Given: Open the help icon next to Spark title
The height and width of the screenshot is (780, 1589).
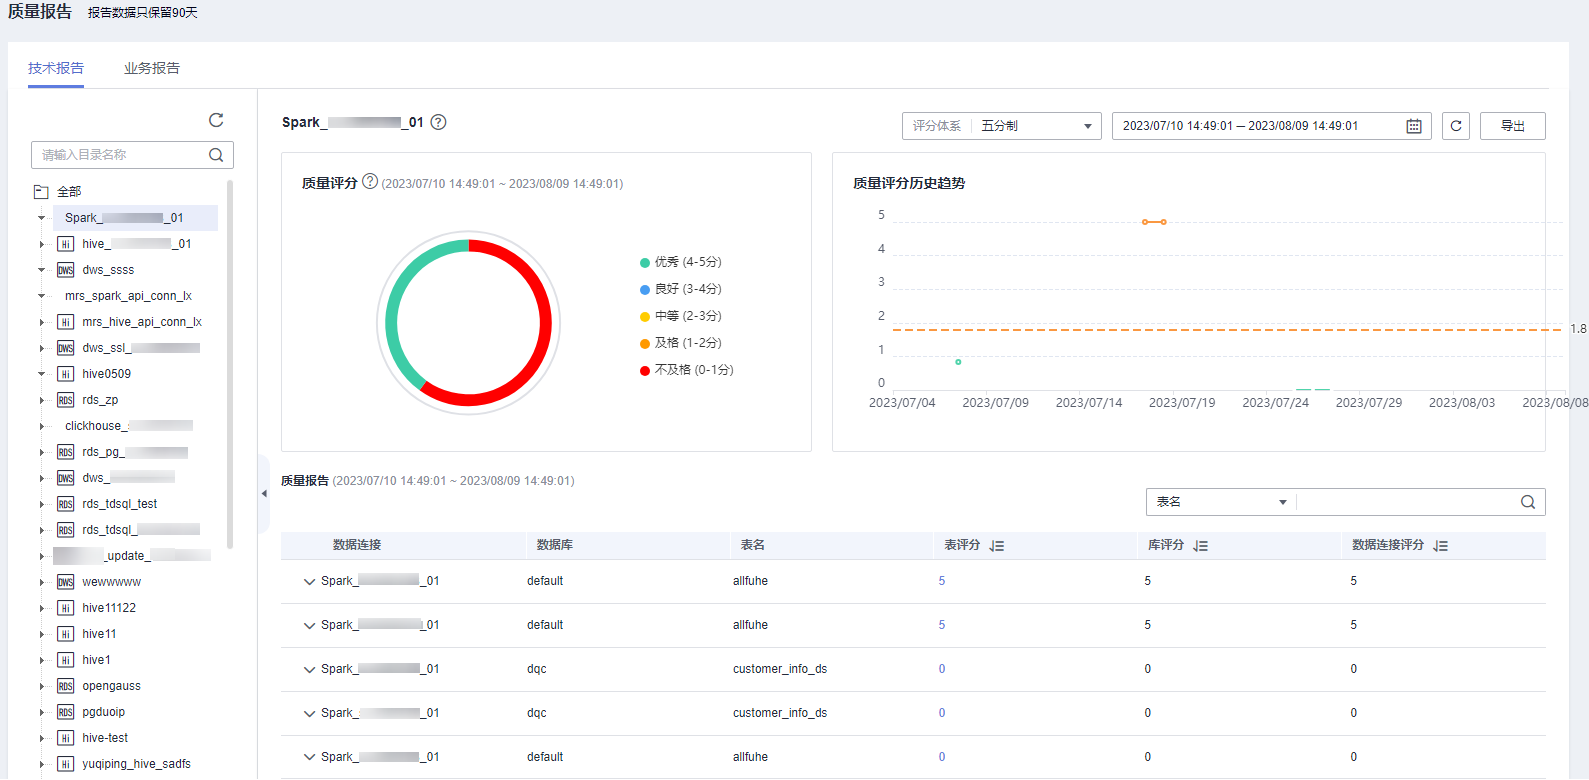Looking at the screenshot, I should (438, 122).
